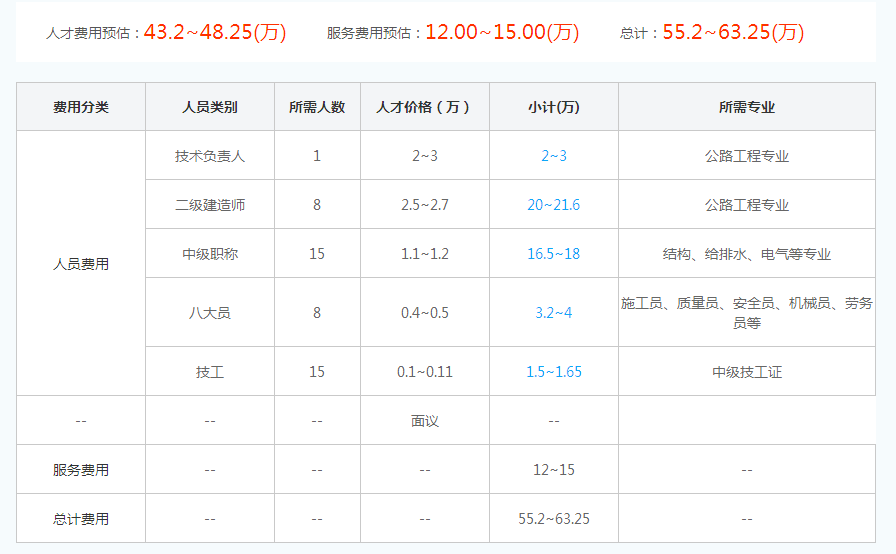Image resolution: width=896 pixels, height=554 pixels.
Task: Click the blue subtotal link 2~3
Action: [x=554, y=156]
